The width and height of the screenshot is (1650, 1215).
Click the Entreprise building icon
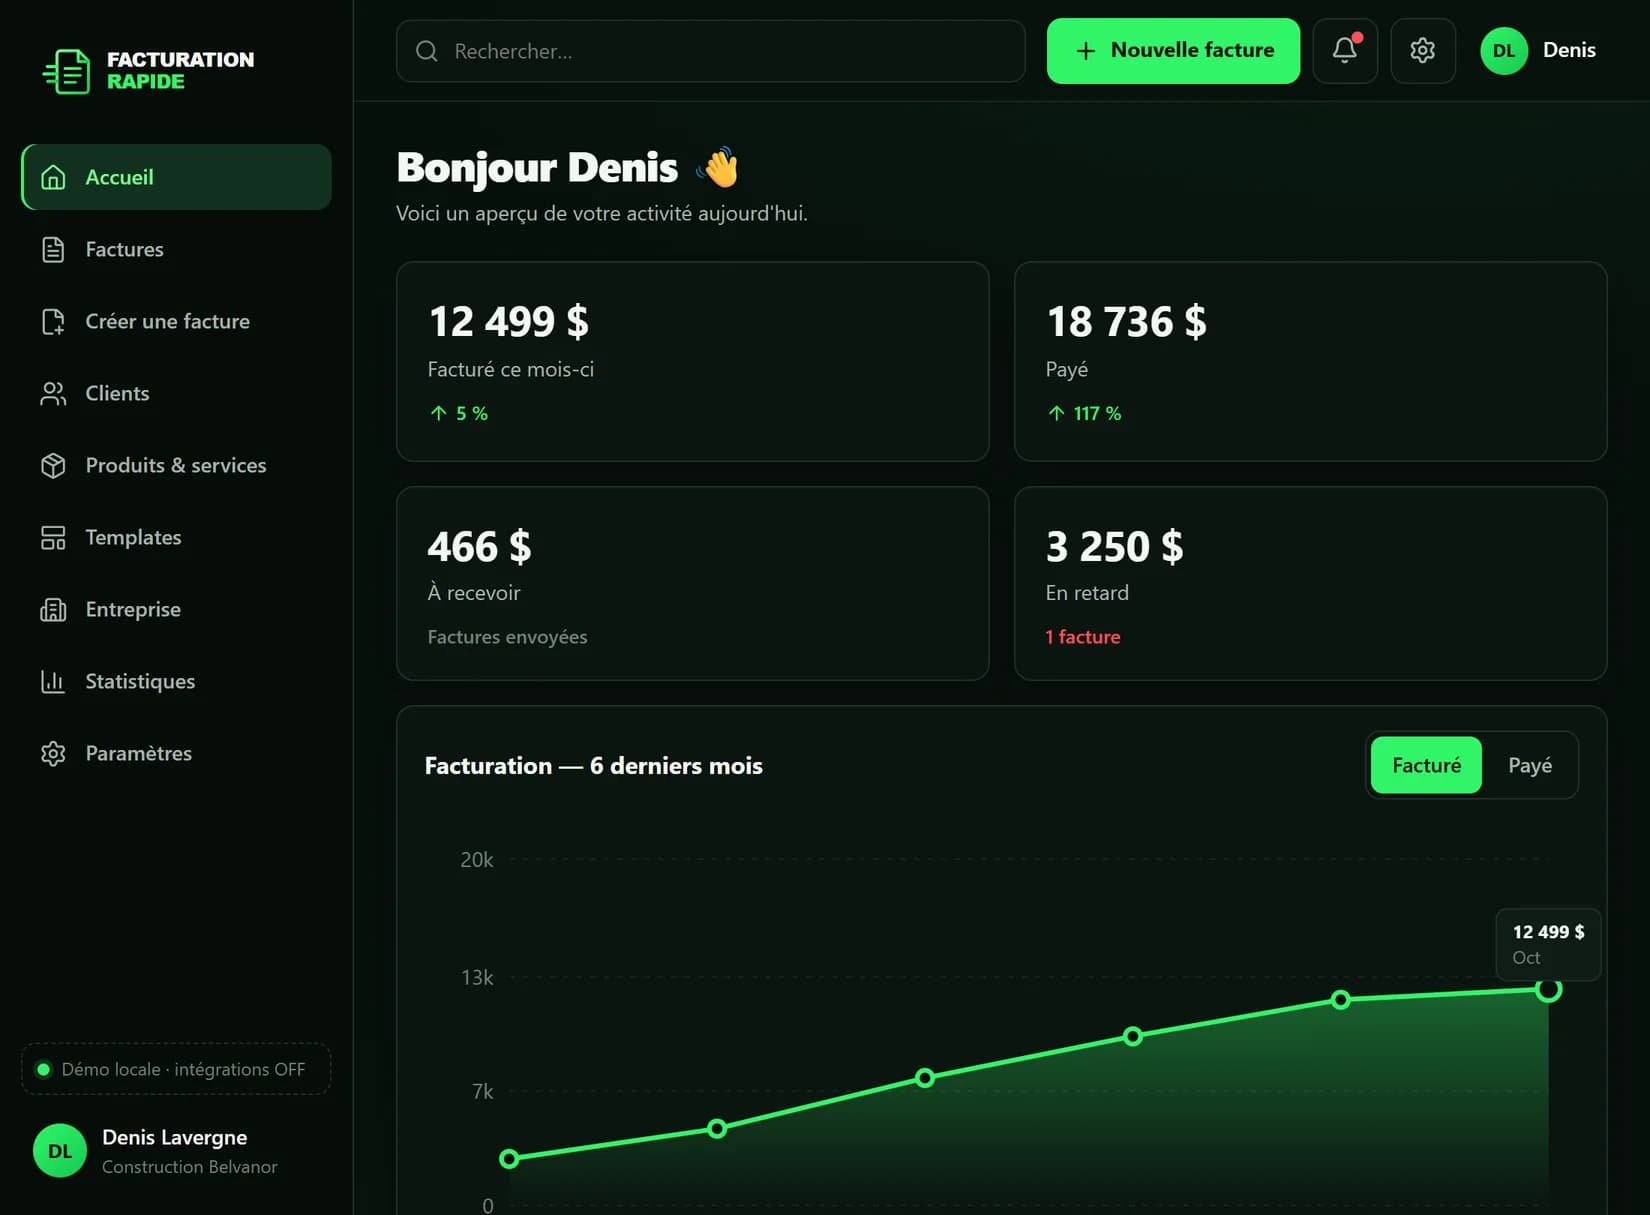[53, 609]
